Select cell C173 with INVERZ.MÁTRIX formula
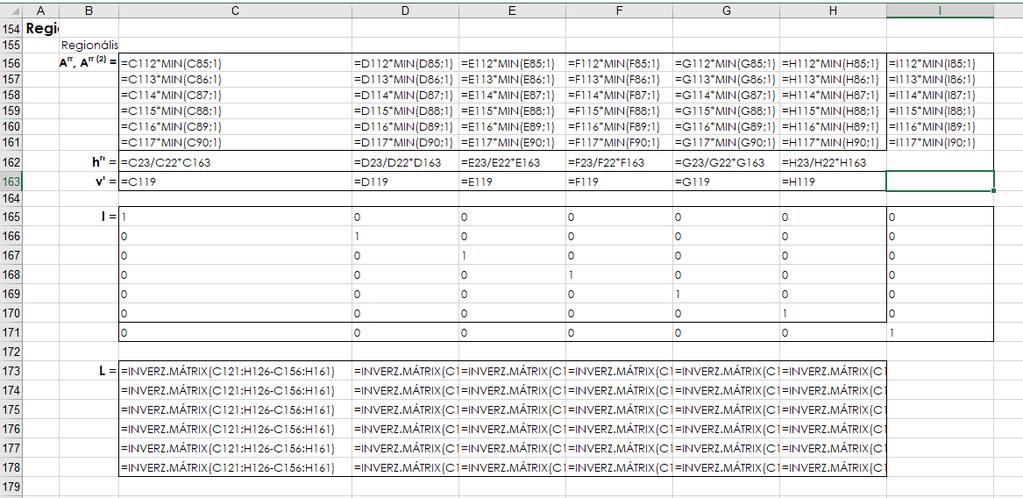1023x498 pixels. coord(236,371)
